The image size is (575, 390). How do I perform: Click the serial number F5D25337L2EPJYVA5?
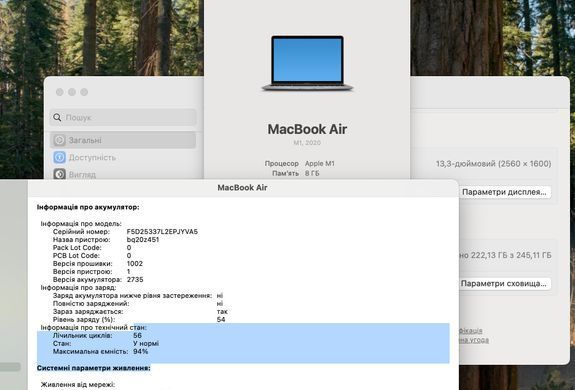coord(162,232)
